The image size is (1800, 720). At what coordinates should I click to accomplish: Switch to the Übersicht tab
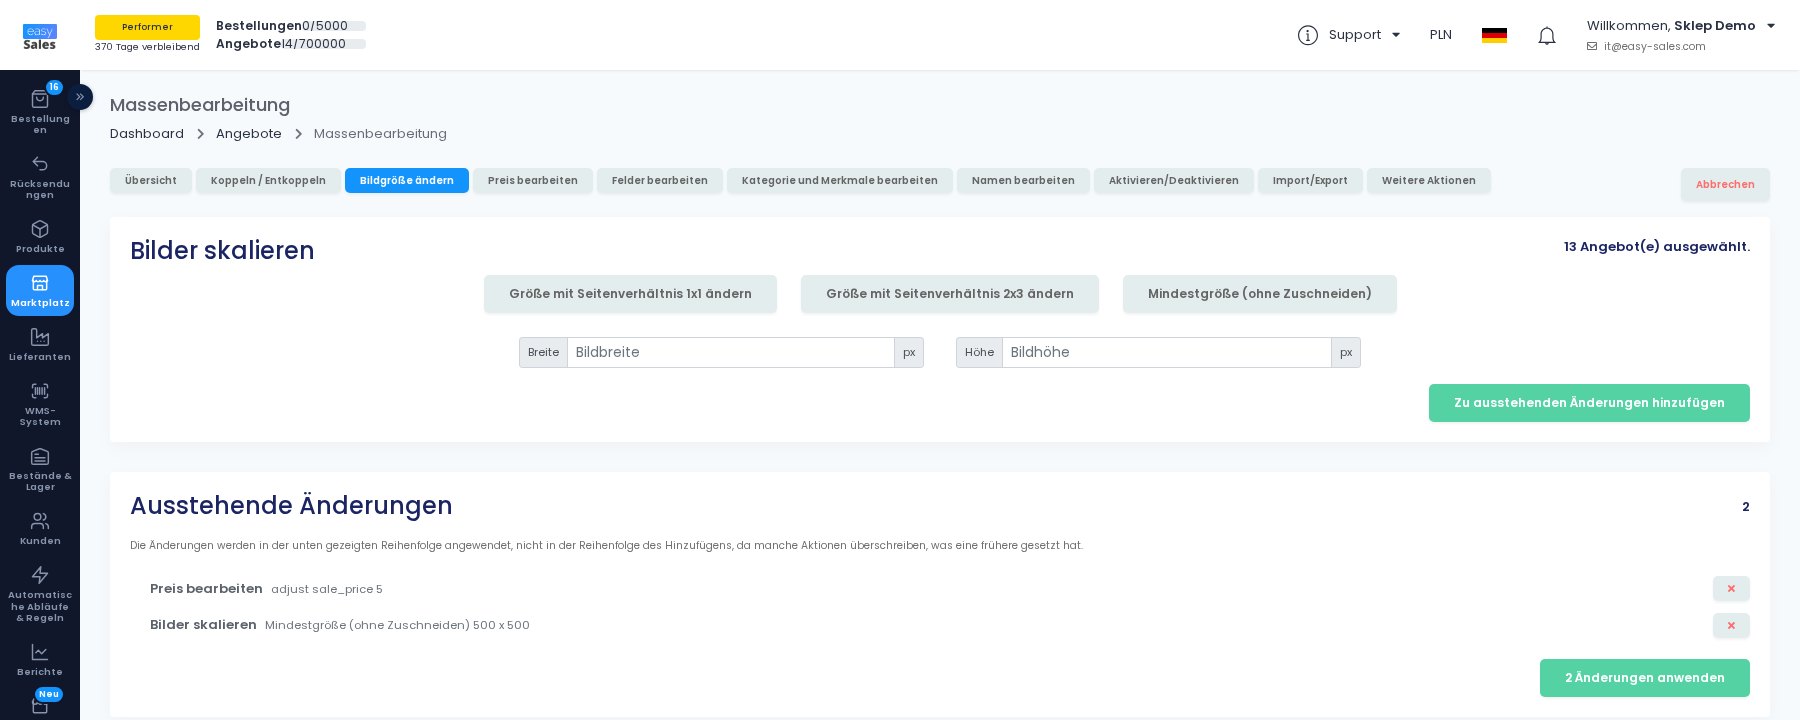coord(151,181)
